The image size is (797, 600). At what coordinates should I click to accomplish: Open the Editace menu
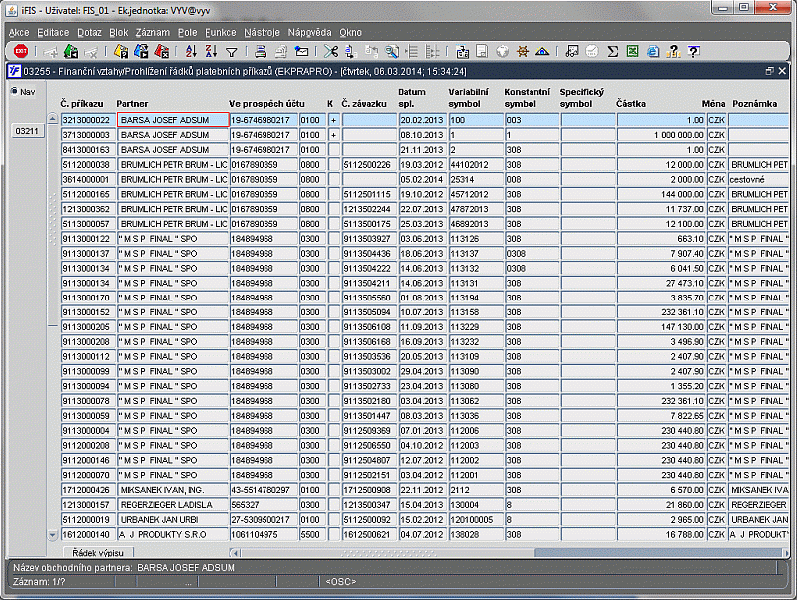[x=53, y=33]
